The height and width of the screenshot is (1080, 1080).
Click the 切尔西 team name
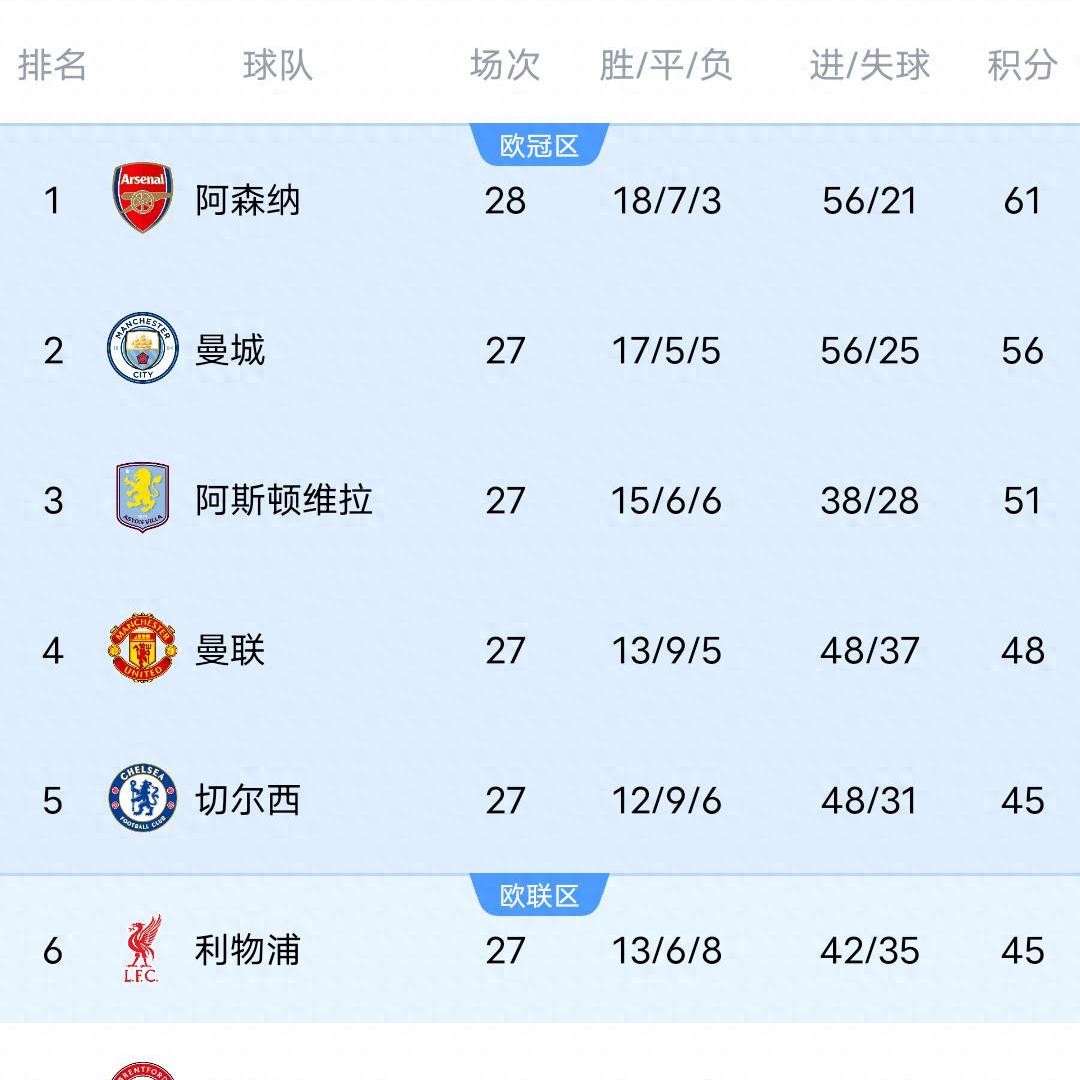click(248, 800)
